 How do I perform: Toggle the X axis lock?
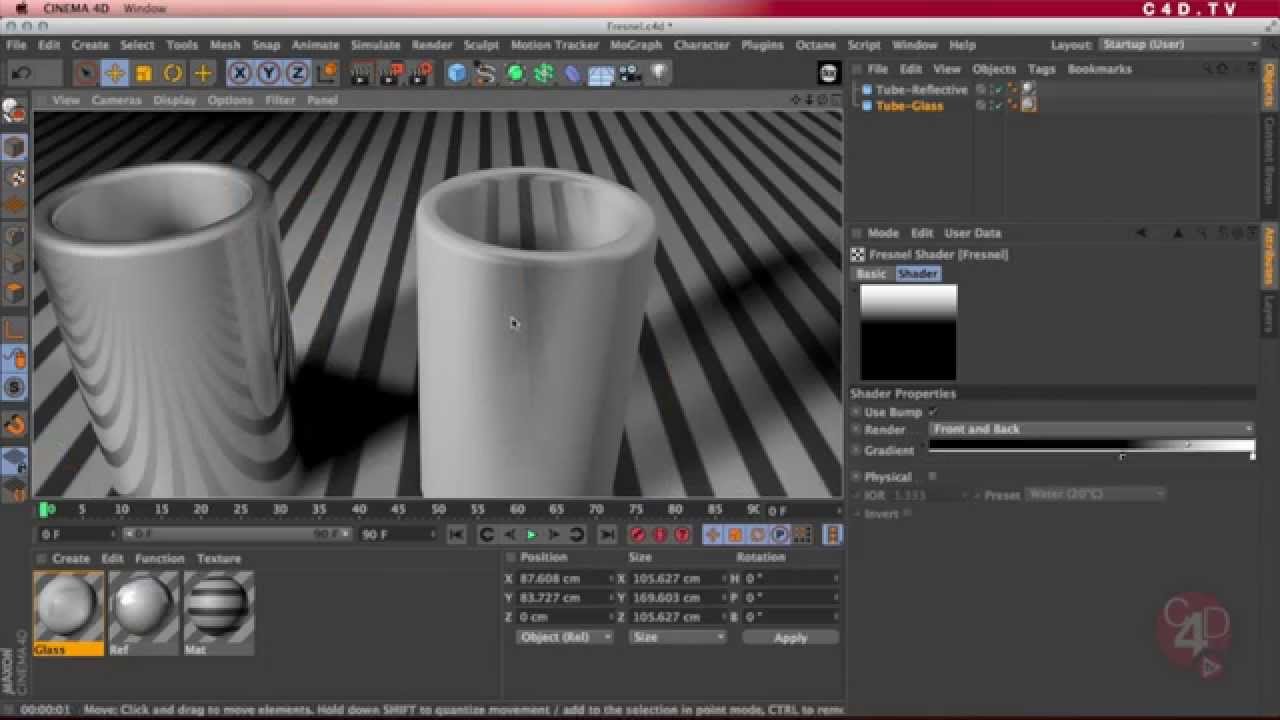pos(240,73)
